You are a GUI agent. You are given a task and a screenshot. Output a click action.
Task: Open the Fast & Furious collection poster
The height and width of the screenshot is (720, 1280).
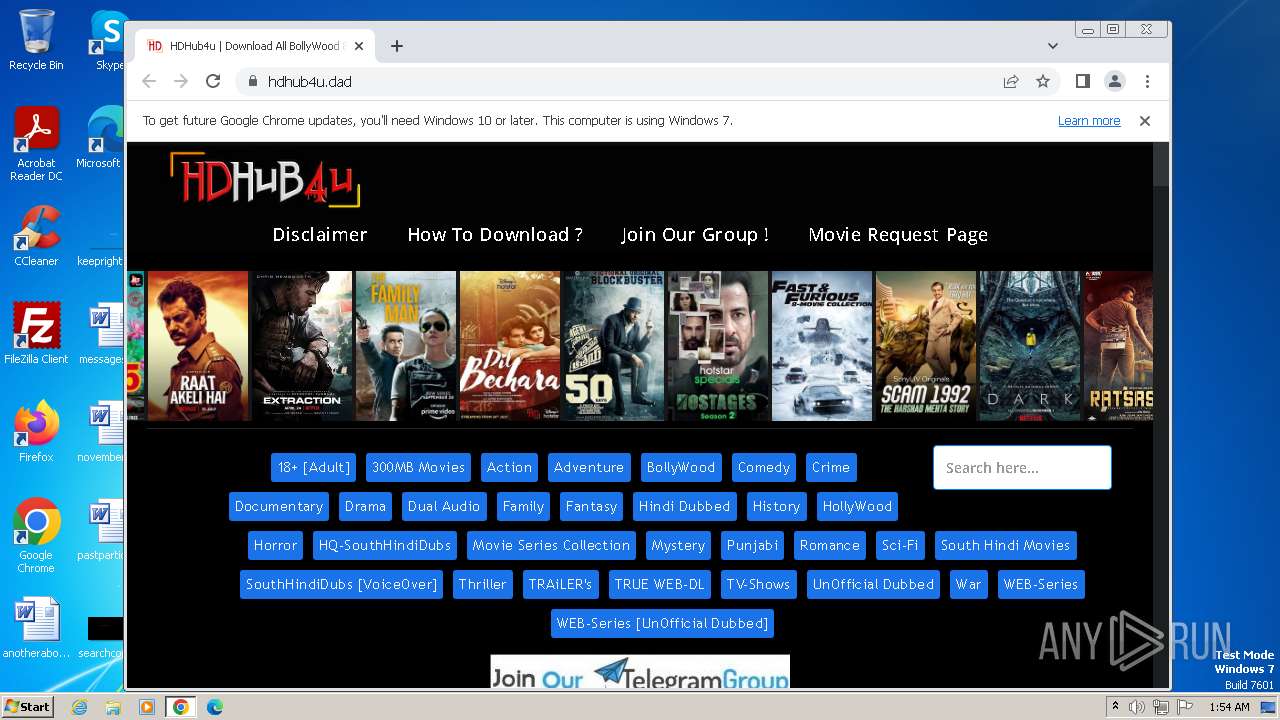click(x=822, y=346)
